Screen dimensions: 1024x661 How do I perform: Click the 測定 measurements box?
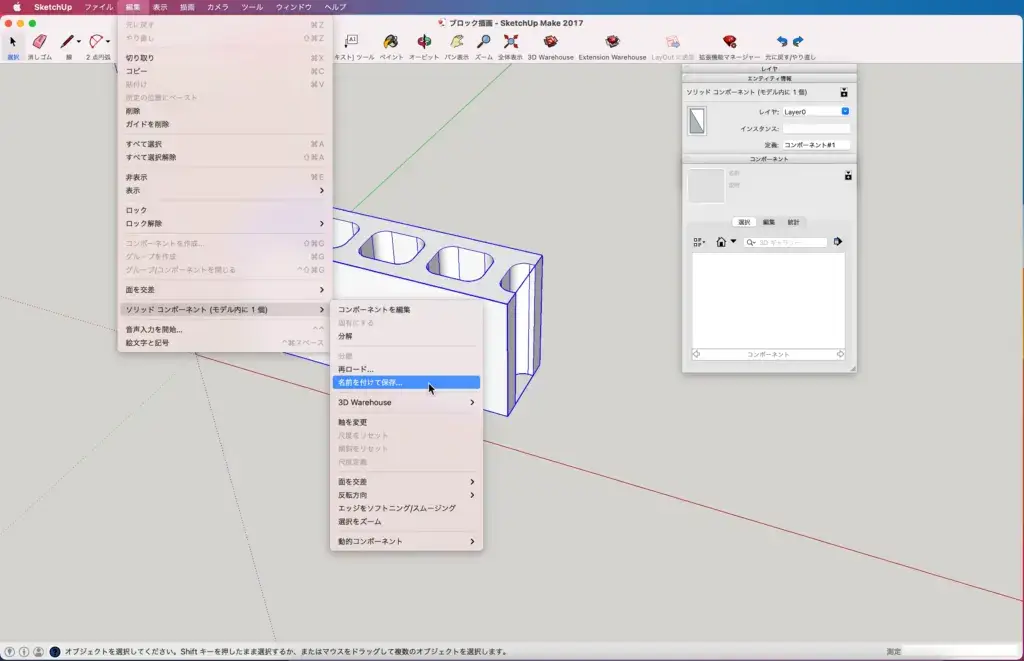pyautogui.click(x=959, y=651)
